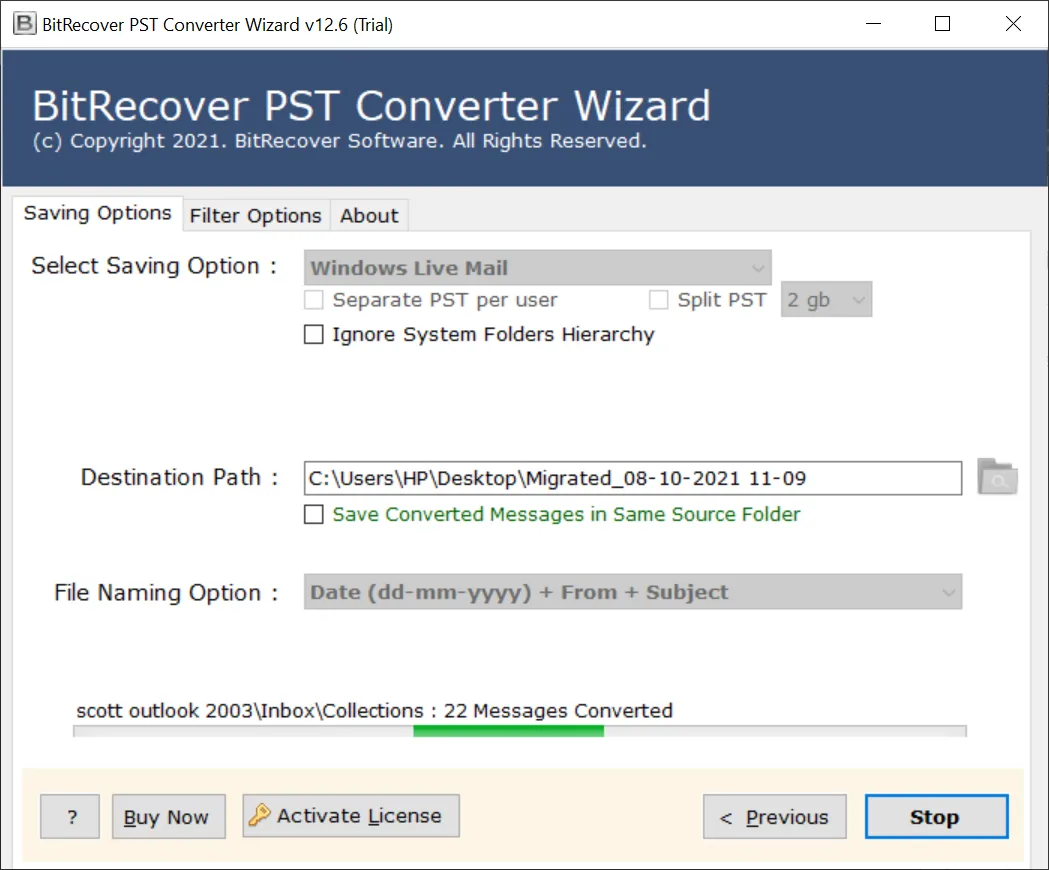
Task: Click the BitRecover app icon in title bar
Action: (25, 24)
